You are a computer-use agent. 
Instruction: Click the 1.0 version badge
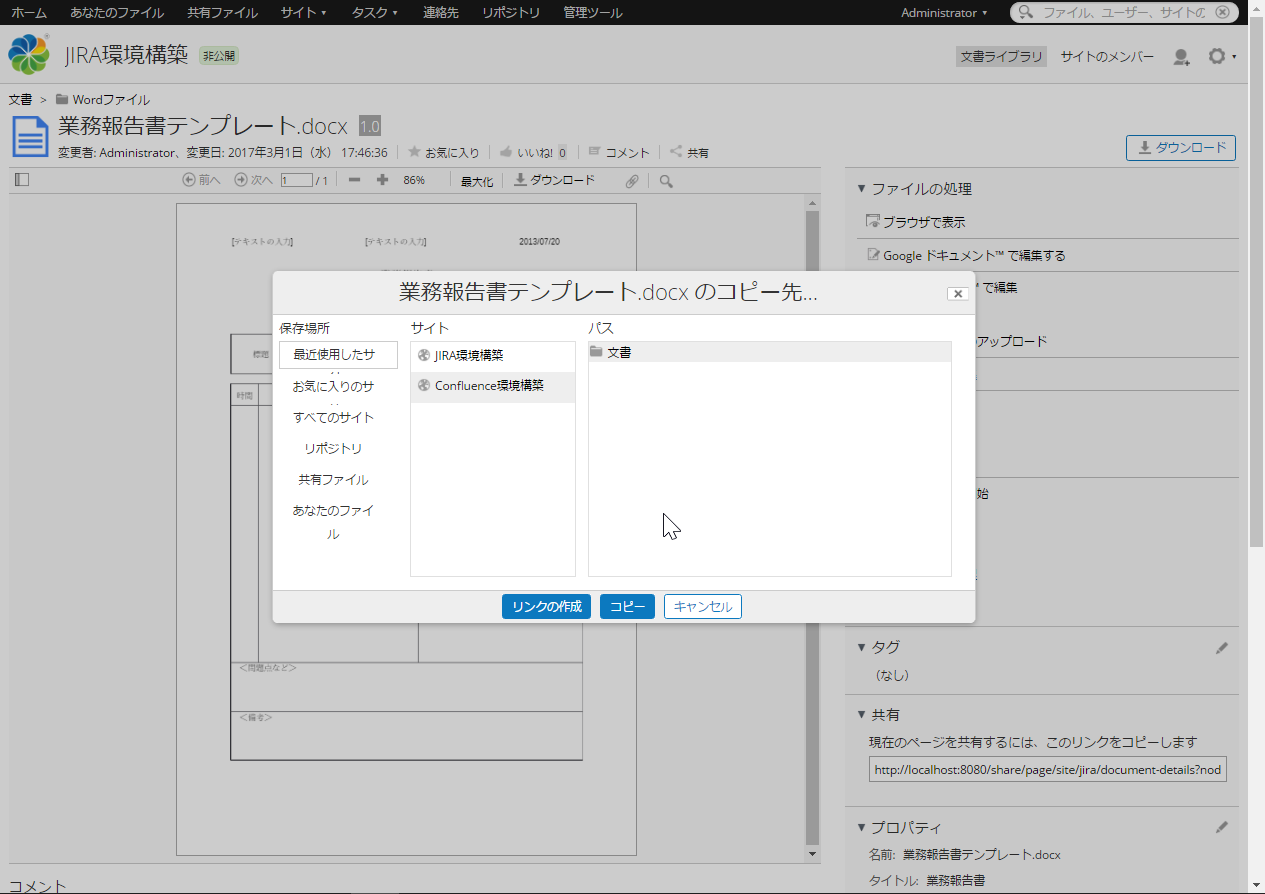[370, 126]
